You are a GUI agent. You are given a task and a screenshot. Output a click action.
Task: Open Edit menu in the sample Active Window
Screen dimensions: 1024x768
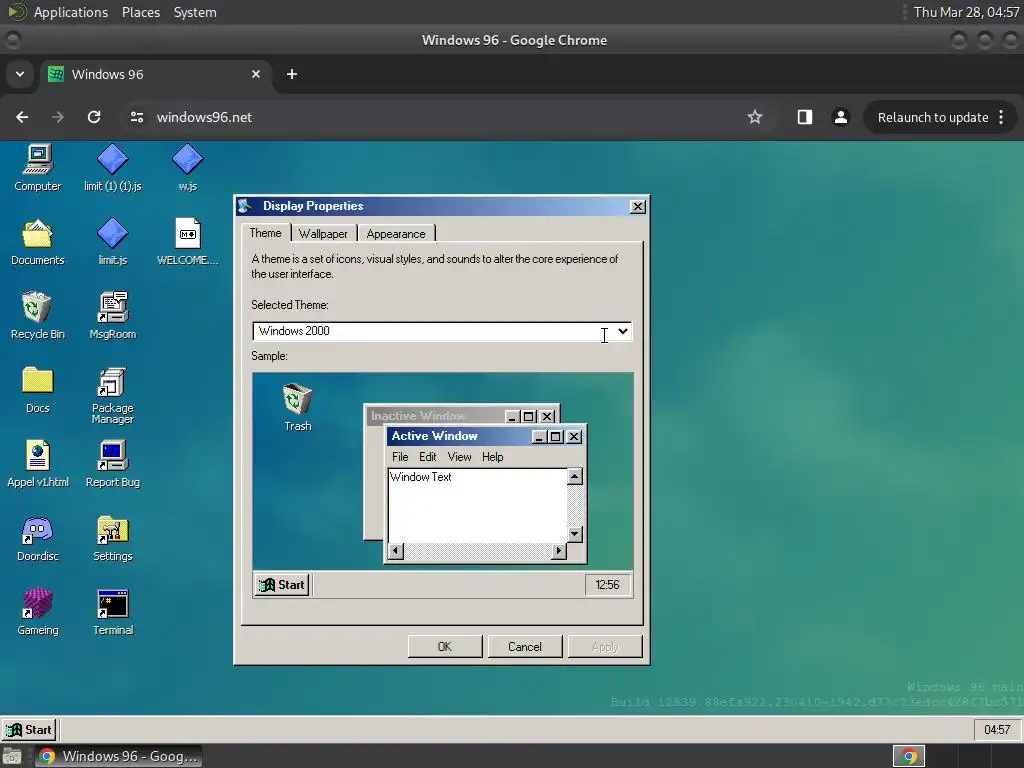point(428,457)
